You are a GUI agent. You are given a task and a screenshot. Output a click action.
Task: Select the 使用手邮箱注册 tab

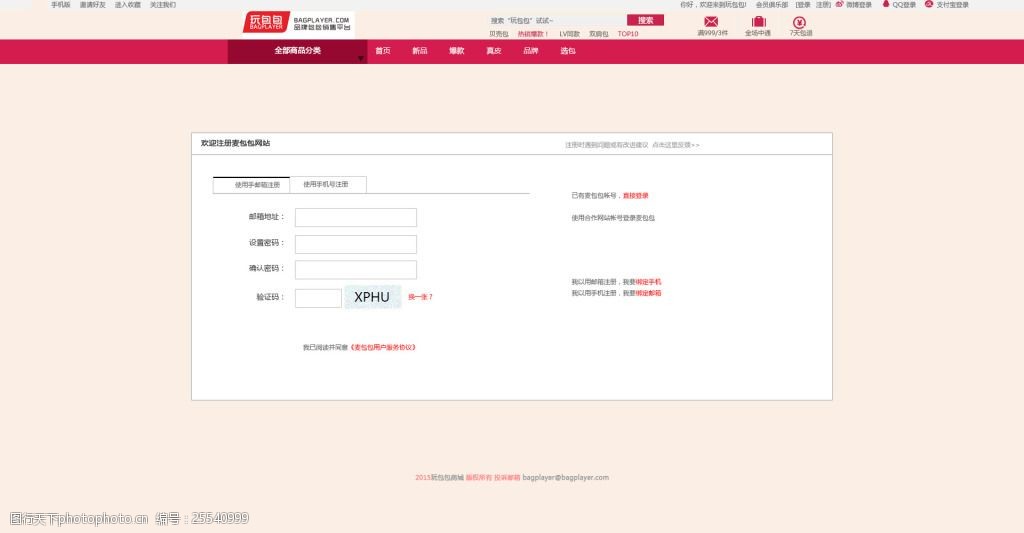252,185
